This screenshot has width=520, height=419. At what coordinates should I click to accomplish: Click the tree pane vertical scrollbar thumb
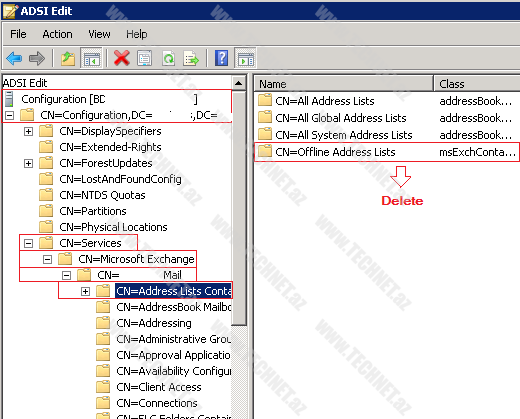239,208
